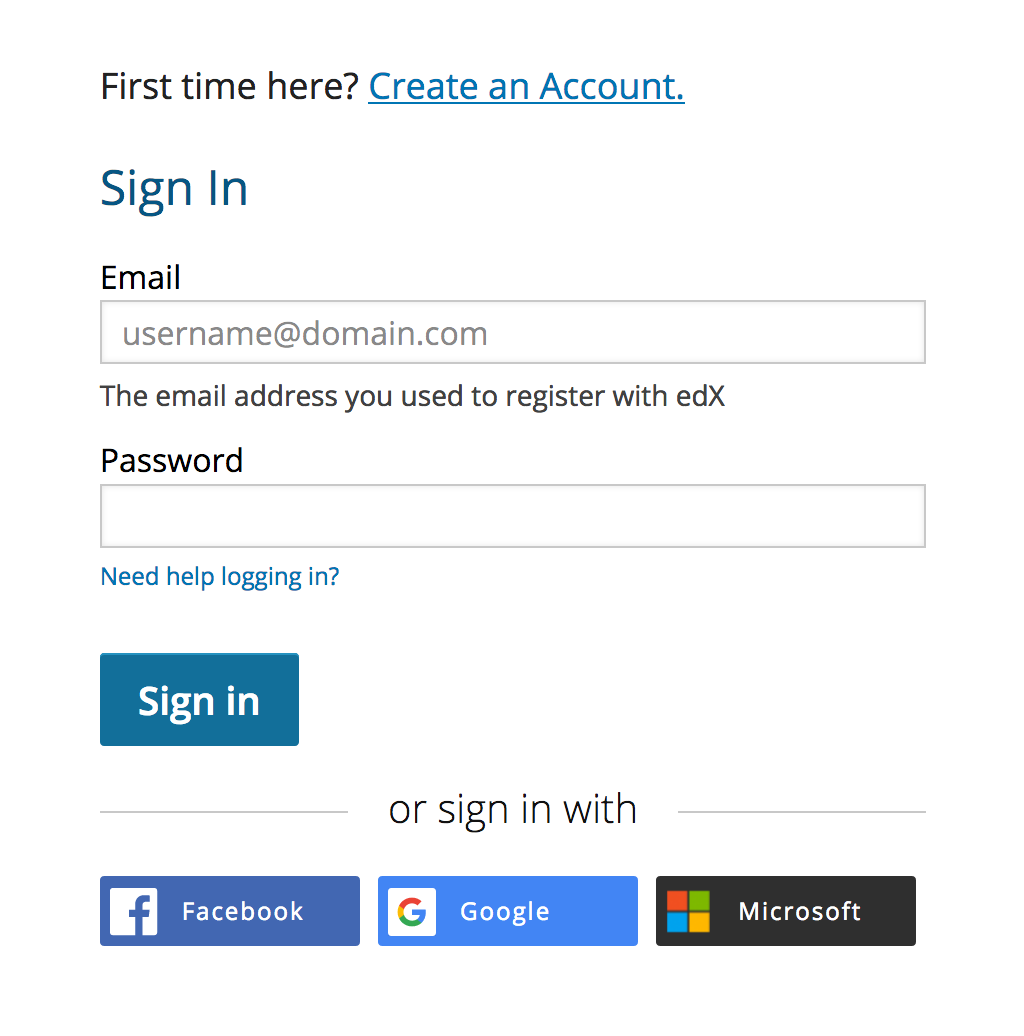Focus the Password input field
The image size is (1024, 1036).
pos(513,516)
